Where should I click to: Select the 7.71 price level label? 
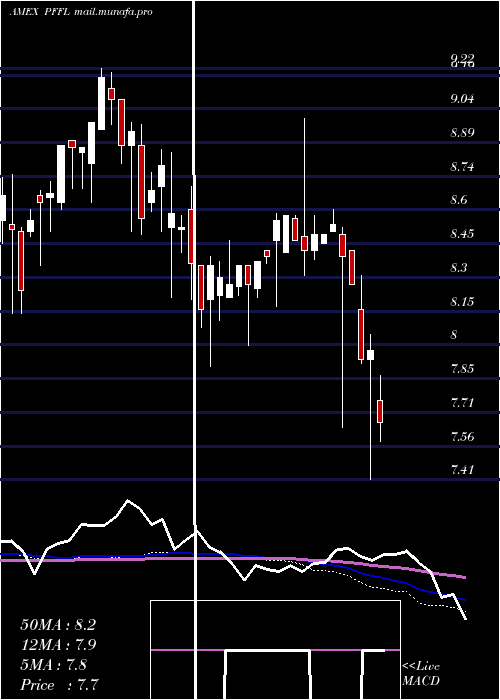[462, 403]
